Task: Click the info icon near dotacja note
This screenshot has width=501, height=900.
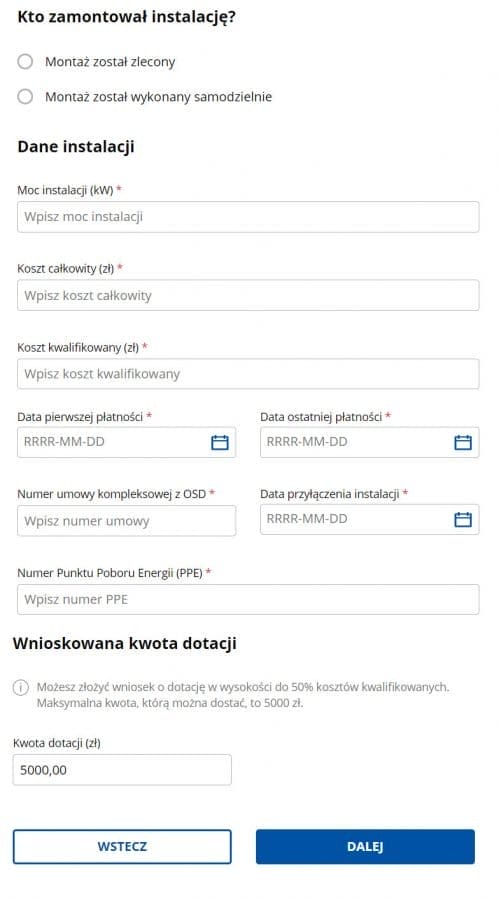Action: click(21, 687)
